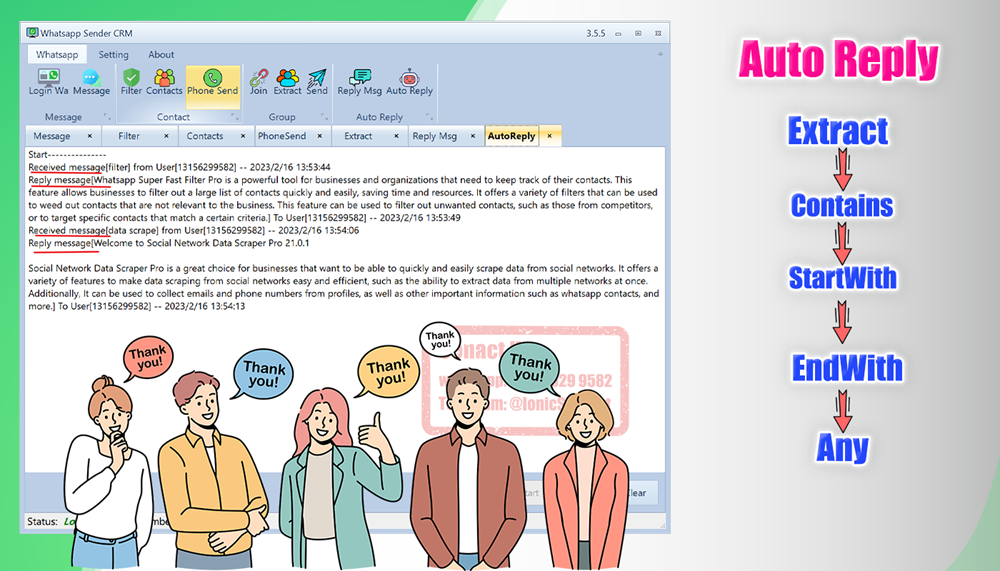Open the Setting ribbon tab
Screen dimensions: 1000x571
pyautogui.click(x=113, y=55)
